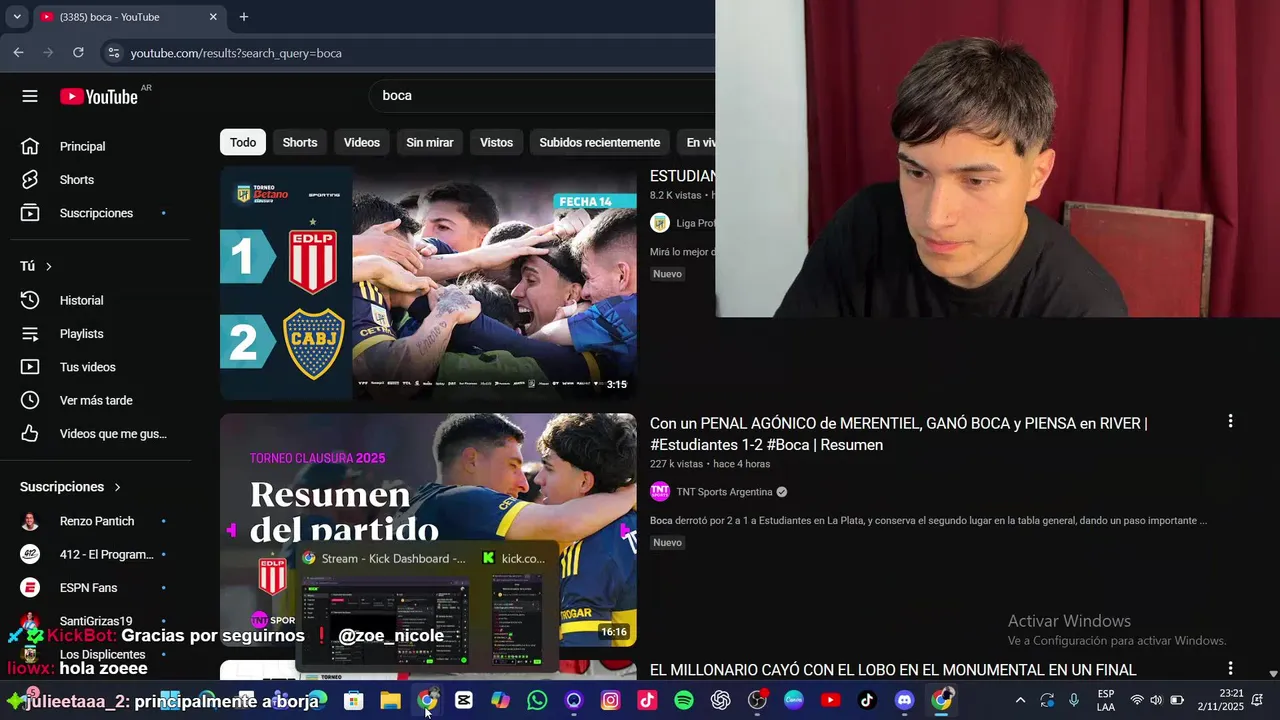The width and height of the screenshot is (1280, 720).
Task: Open clock showing 23:21 2/11/2025
Action: 1219,701
